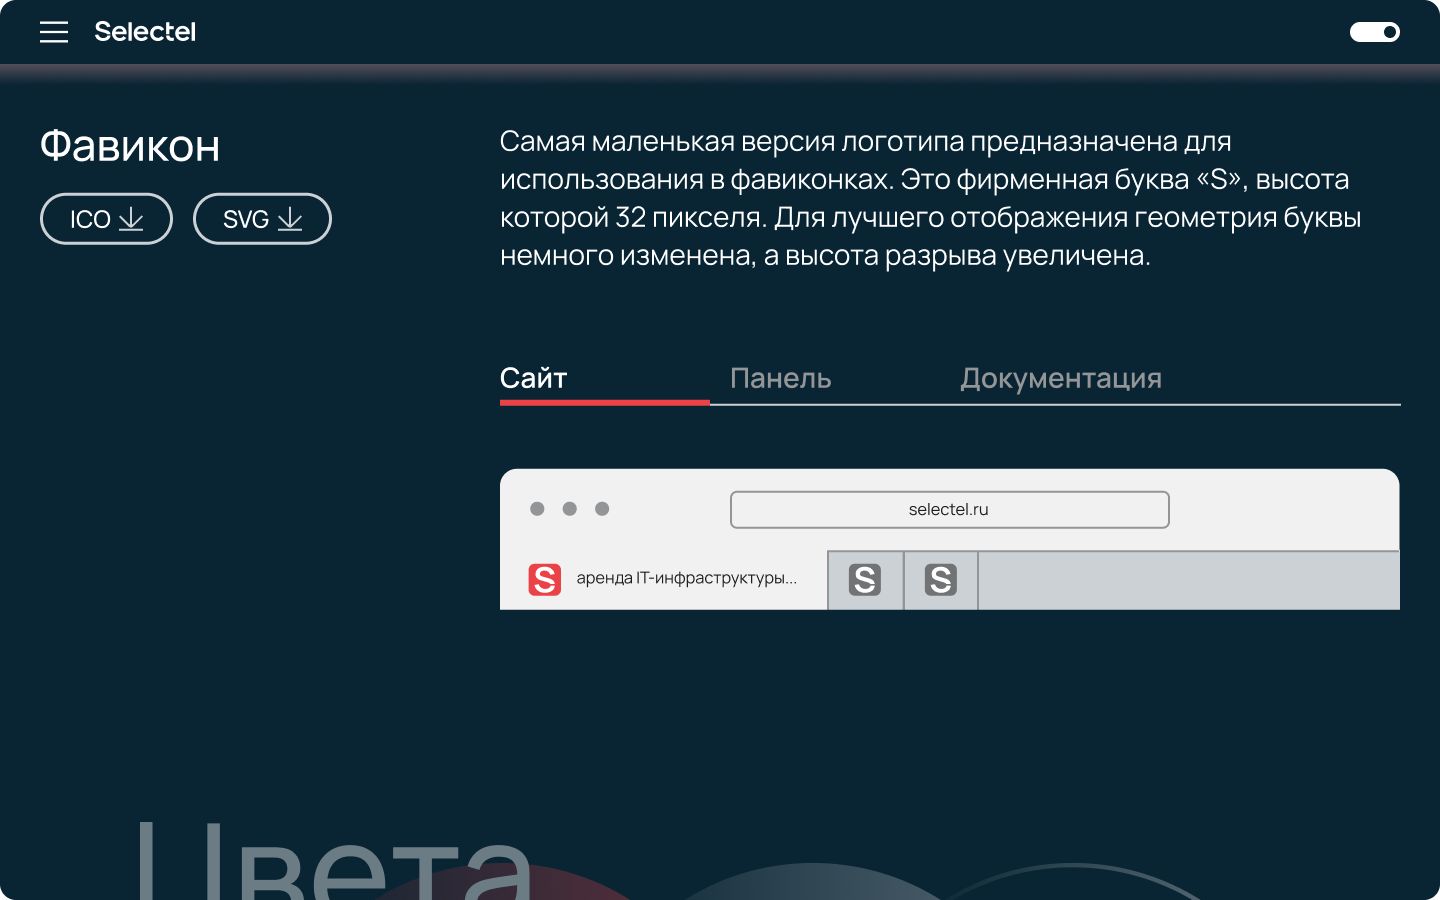The image size is (1440, 900).
Task: Switch to the Панель tab
Action: point(781,378)
